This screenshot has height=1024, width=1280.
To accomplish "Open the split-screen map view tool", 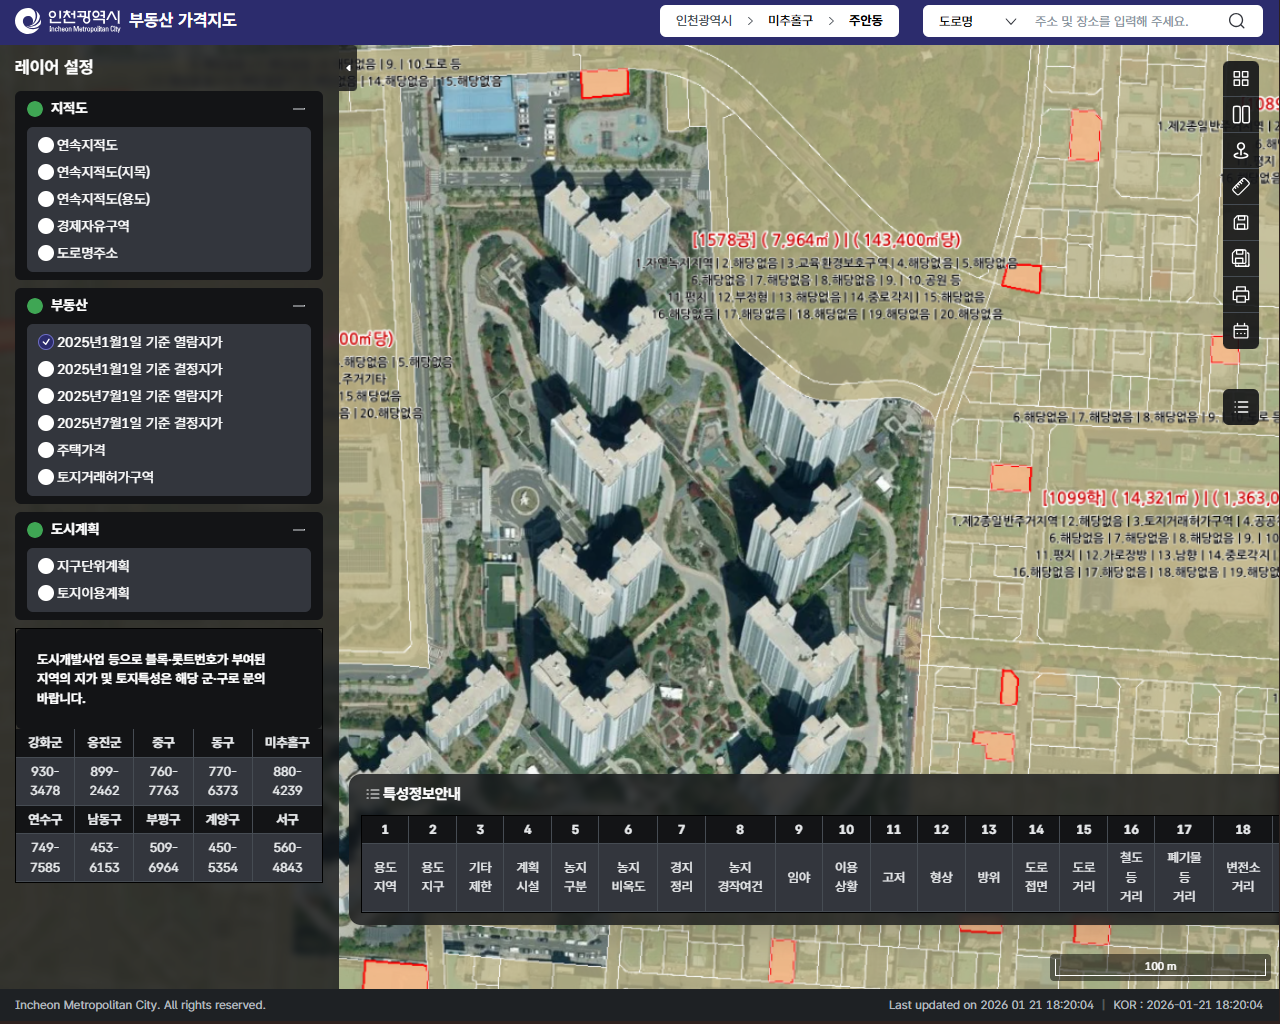I will pyautogui.click(x=1241, y=115).
